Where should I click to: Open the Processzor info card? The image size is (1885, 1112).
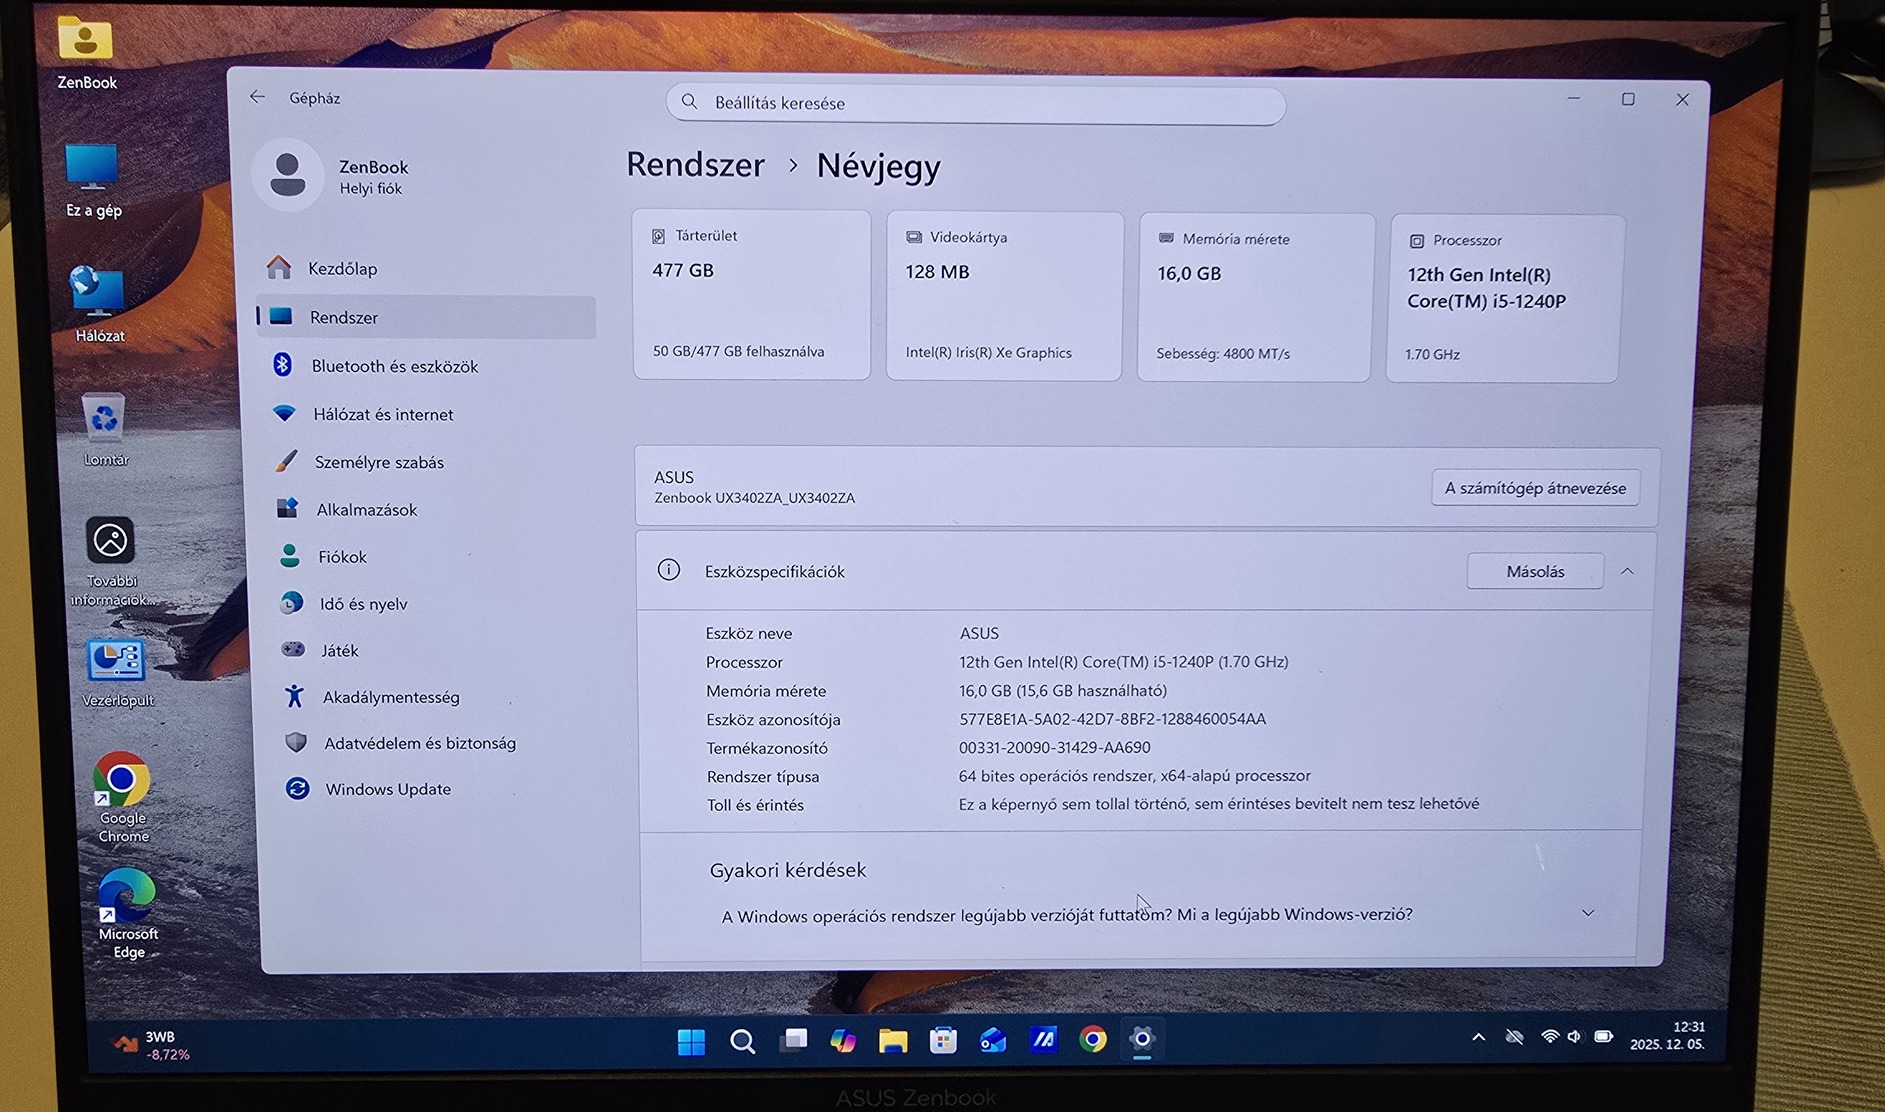click(x=1503, y=298)
